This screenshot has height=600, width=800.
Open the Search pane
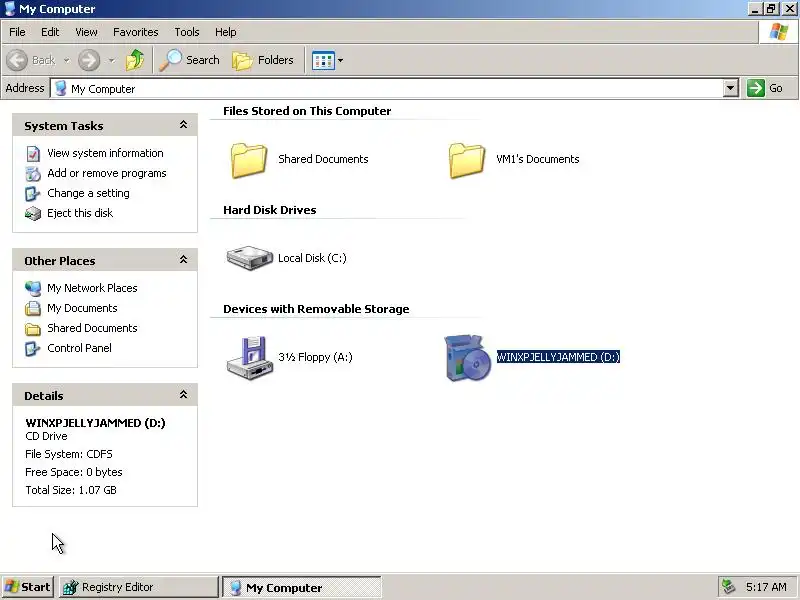pyautogui.click(x=189, y=60)
